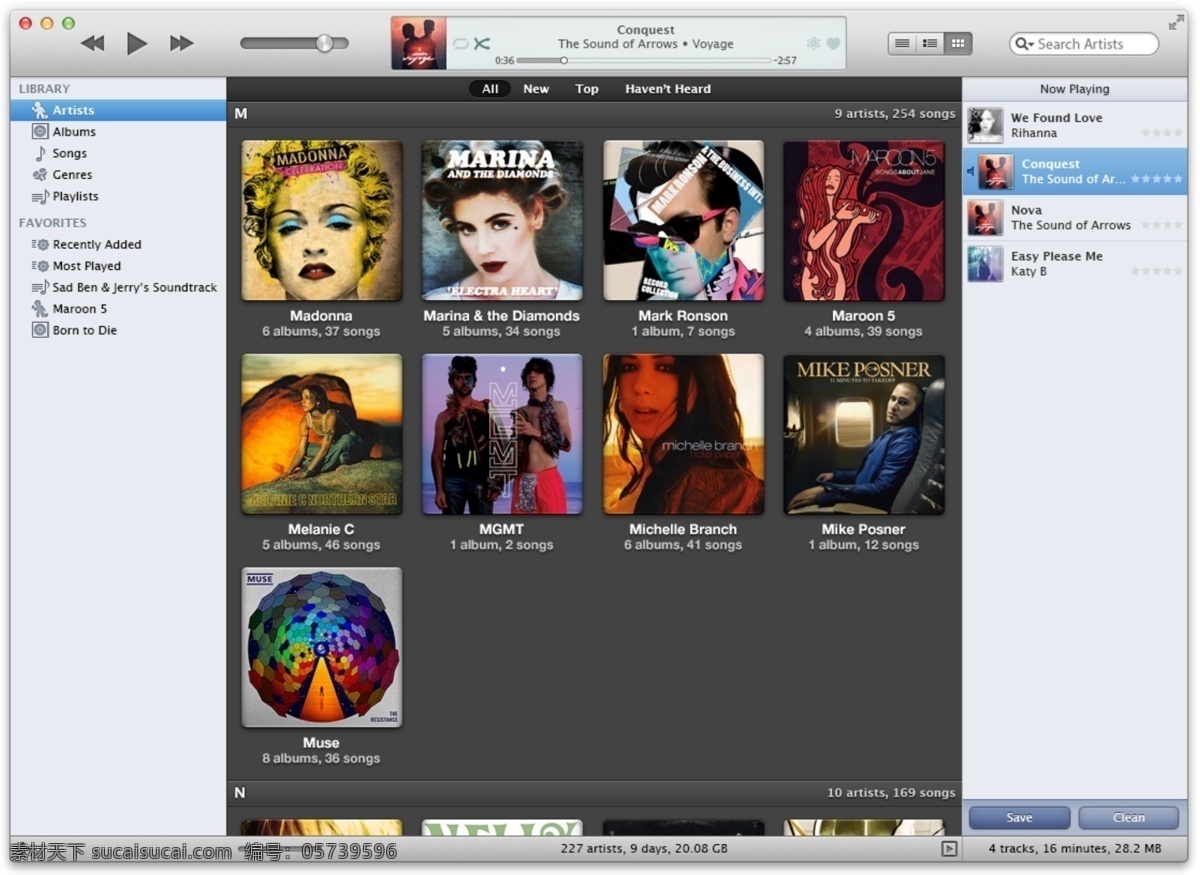Open the Marina & the Diamonds cover
This screenshot has width=1200, height=875.
tap(502, 220)
